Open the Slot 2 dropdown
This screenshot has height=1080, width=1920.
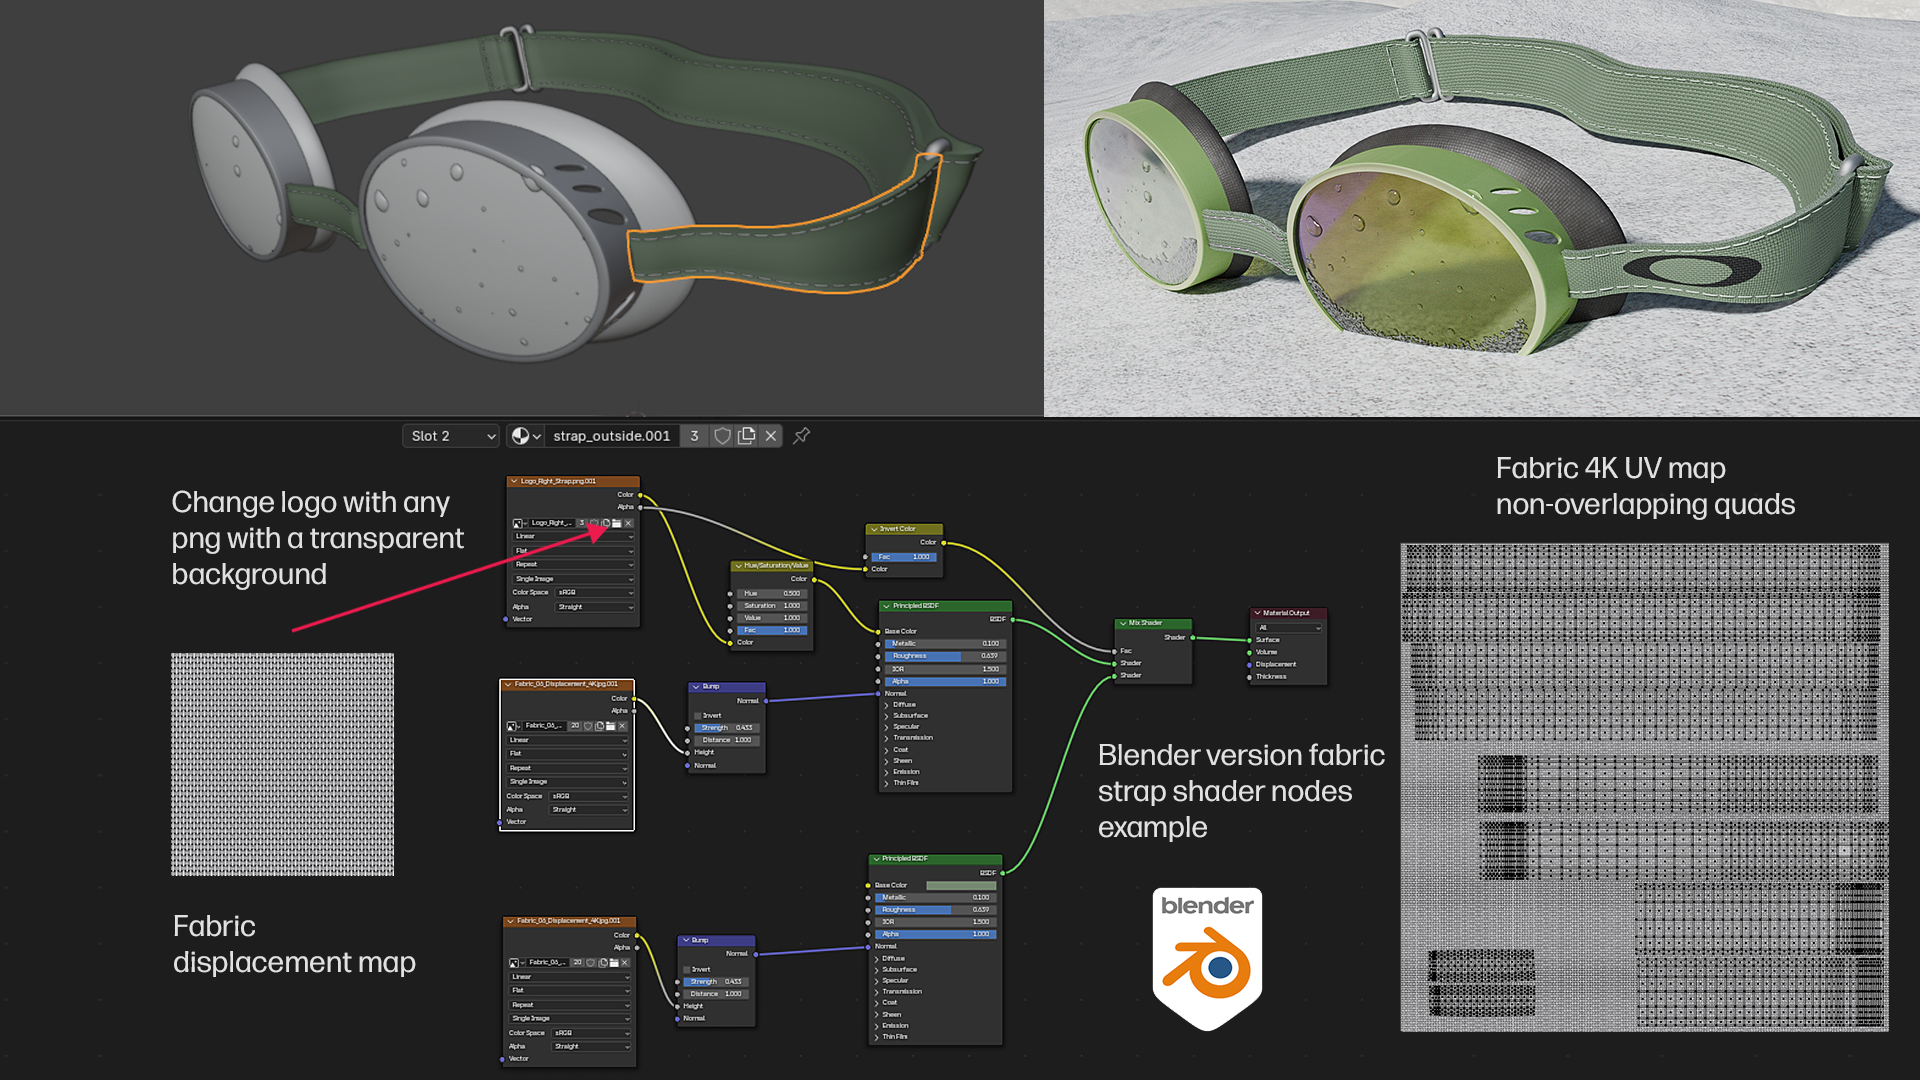point(450,436)
